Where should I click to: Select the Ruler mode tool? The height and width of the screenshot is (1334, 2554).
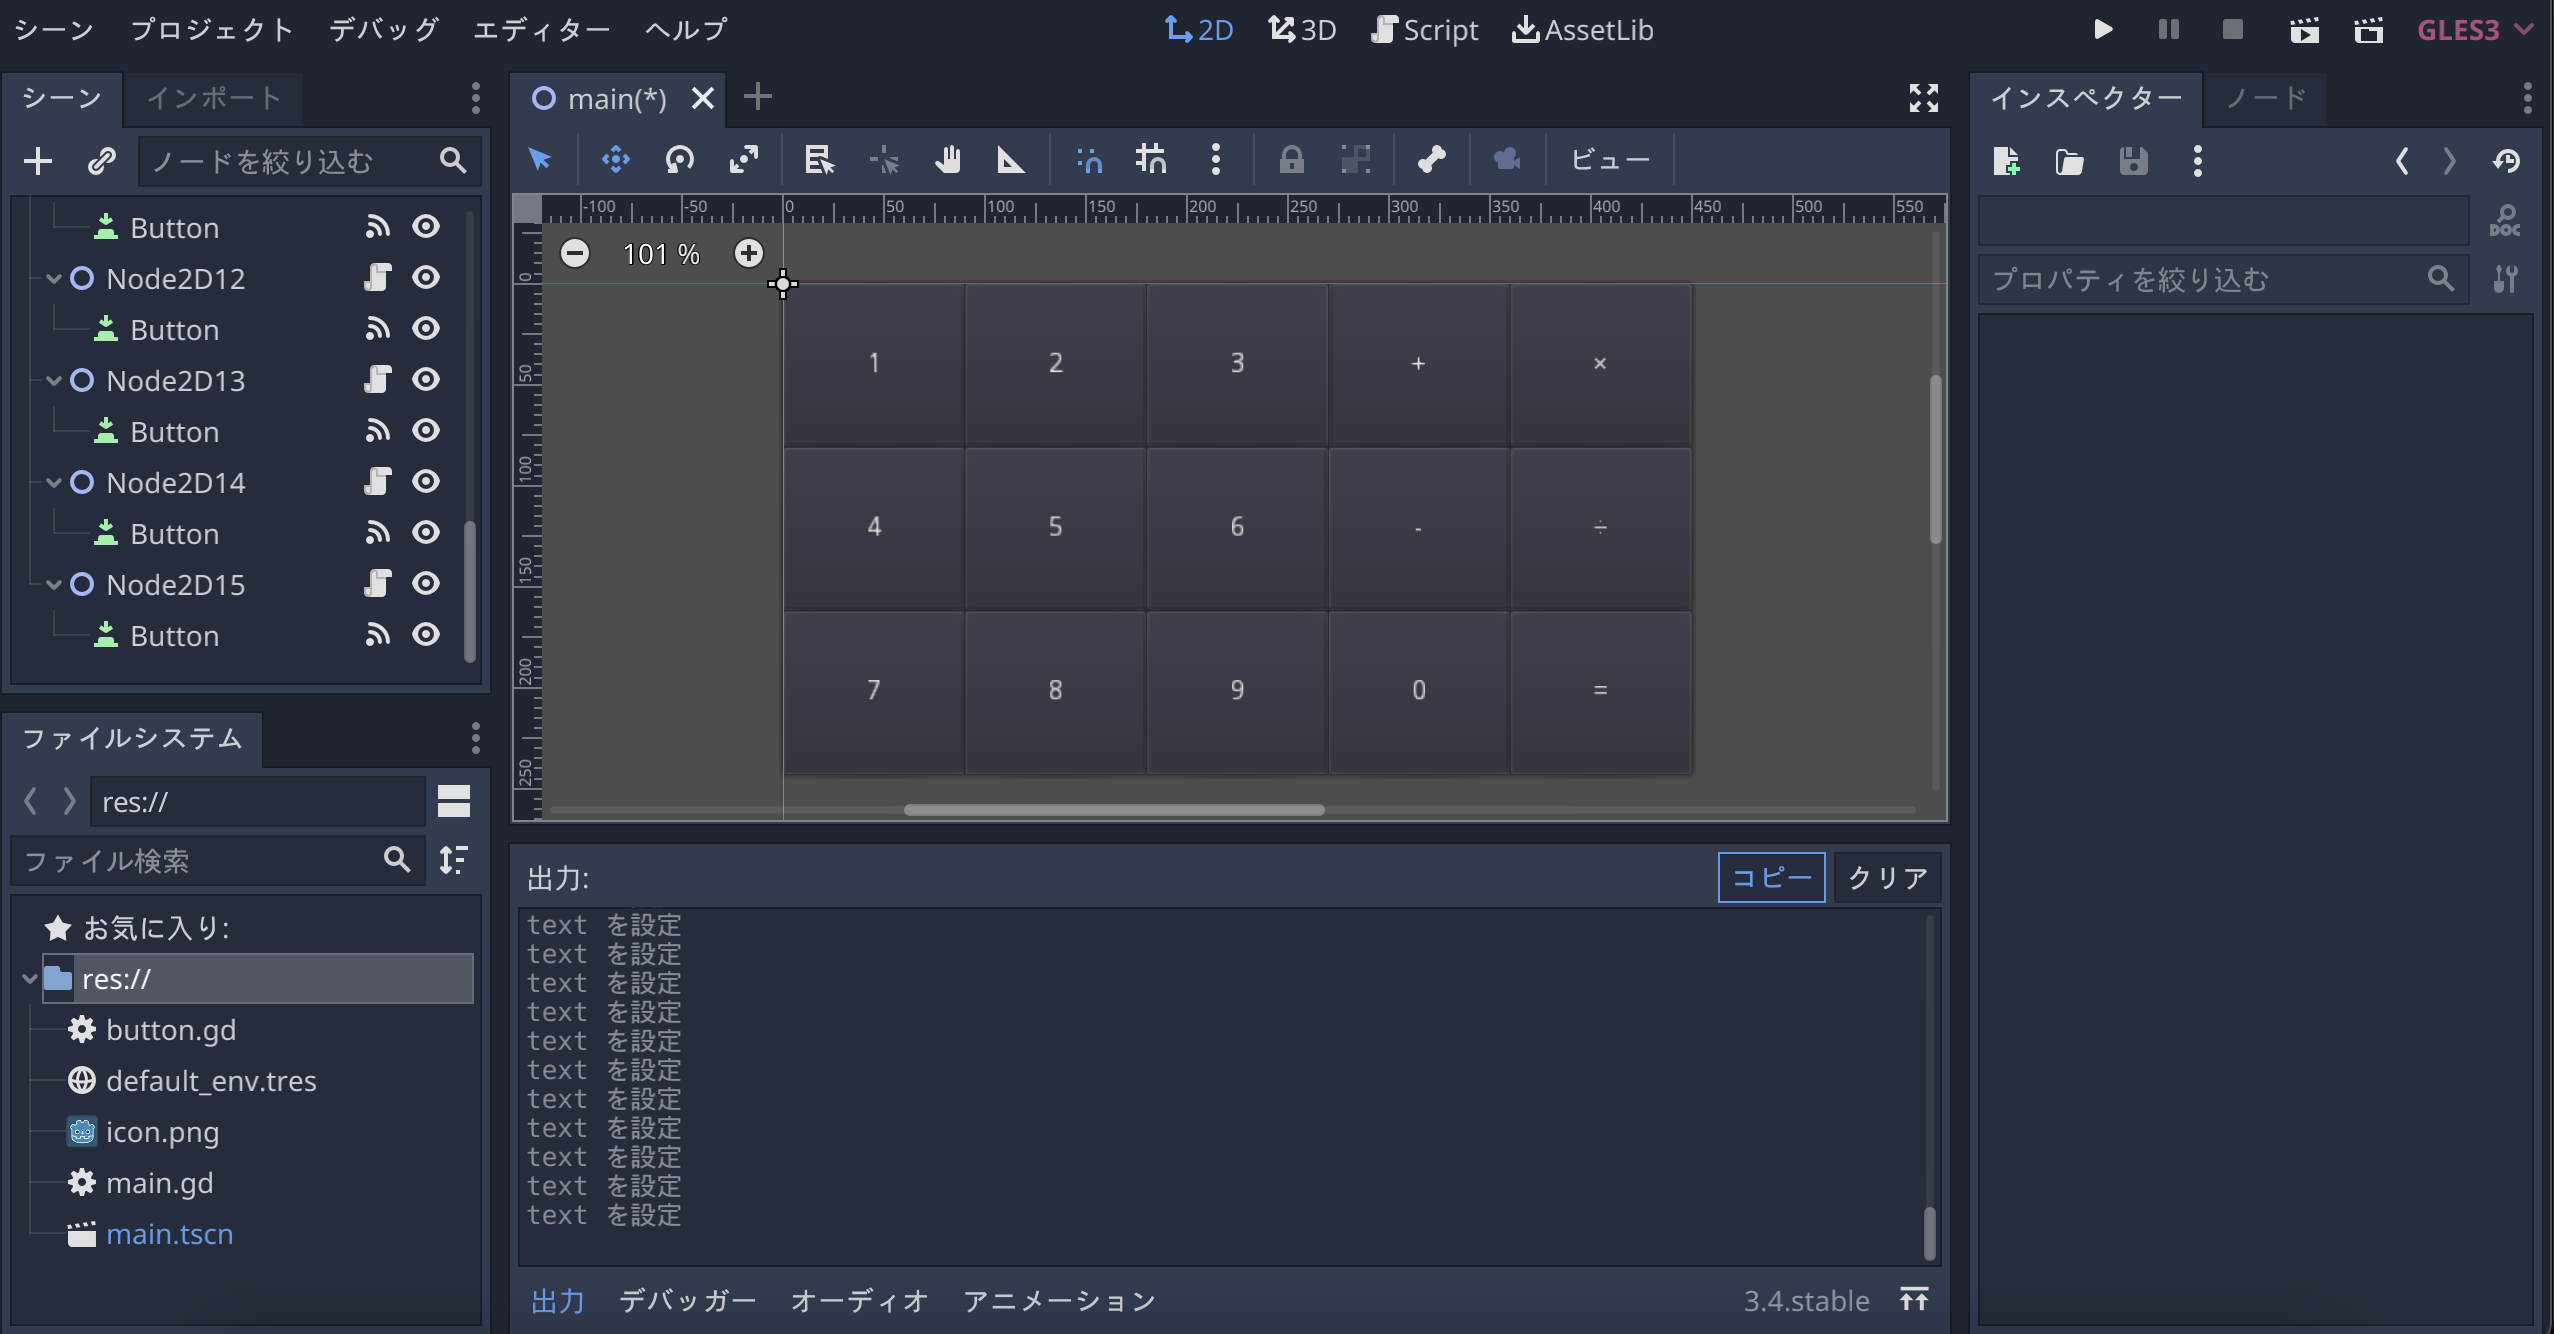[1010, 160]
